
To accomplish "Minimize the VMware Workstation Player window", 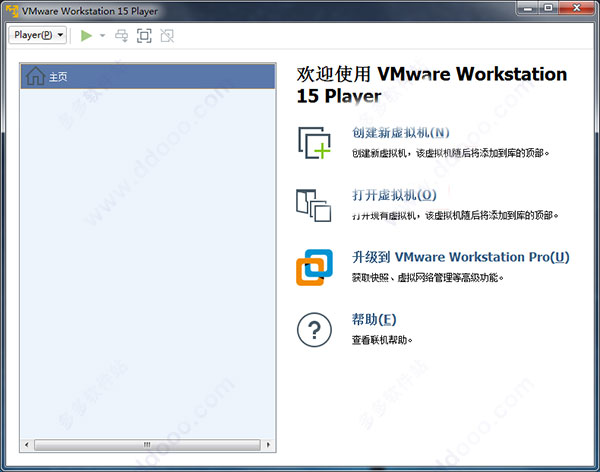I will point(528,8).
